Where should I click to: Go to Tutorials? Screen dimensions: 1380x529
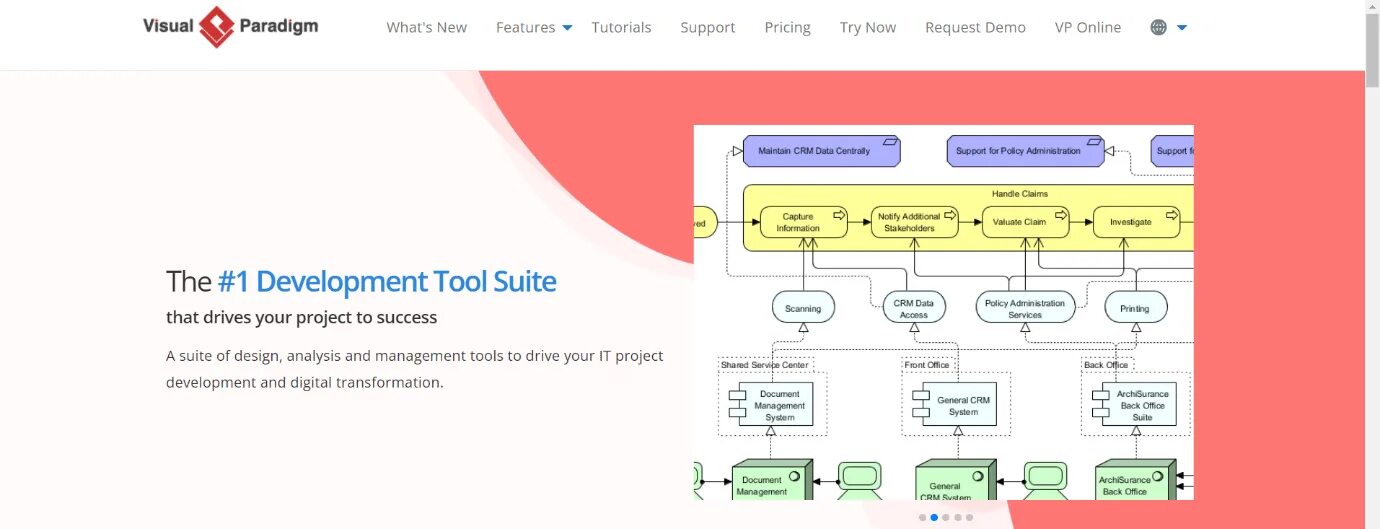tap(621, 28)
